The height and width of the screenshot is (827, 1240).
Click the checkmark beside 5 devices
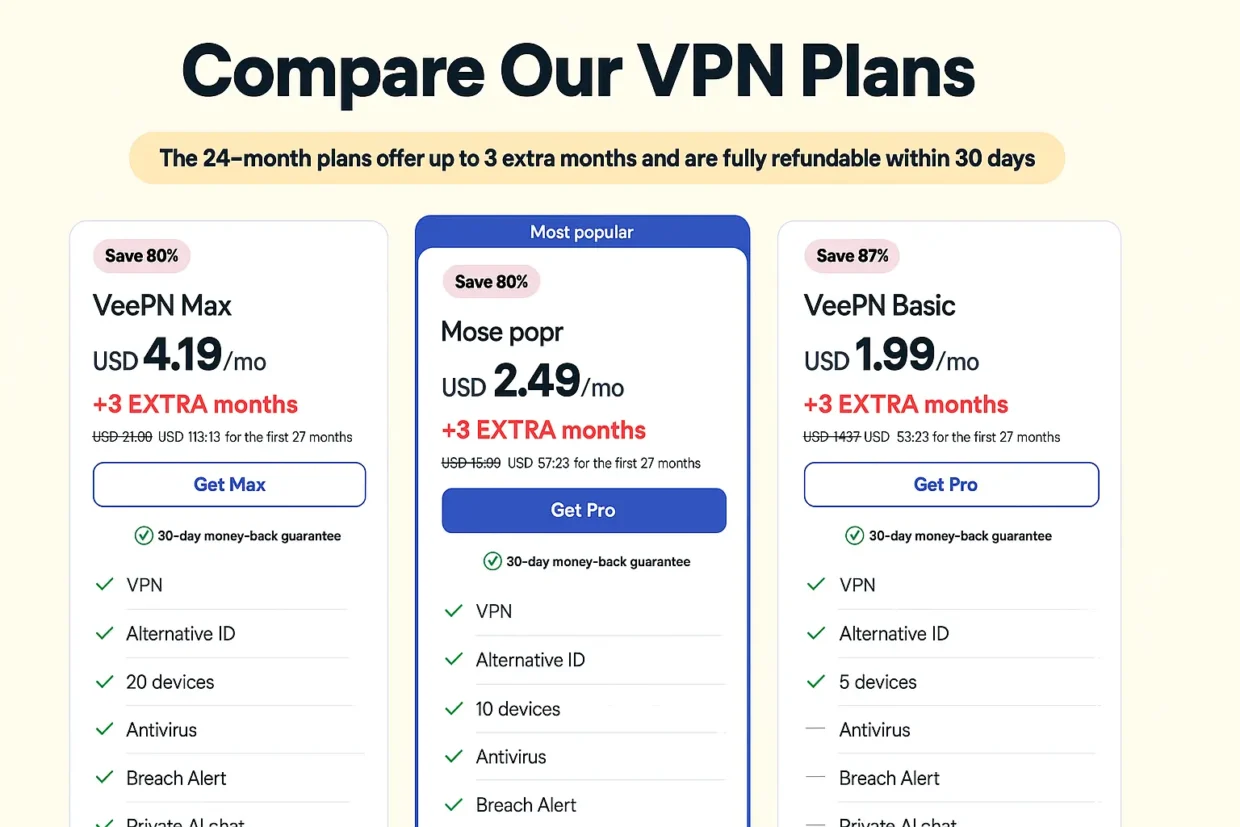pyautogui.click(x=816, y=682)
